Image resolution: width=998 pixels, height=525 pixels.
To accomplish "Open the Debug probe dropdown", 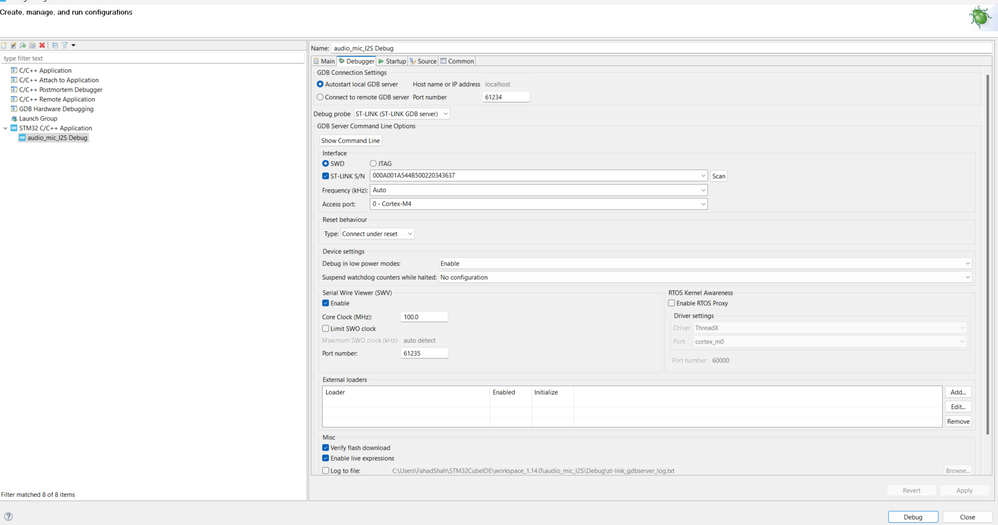I will 401,114.
